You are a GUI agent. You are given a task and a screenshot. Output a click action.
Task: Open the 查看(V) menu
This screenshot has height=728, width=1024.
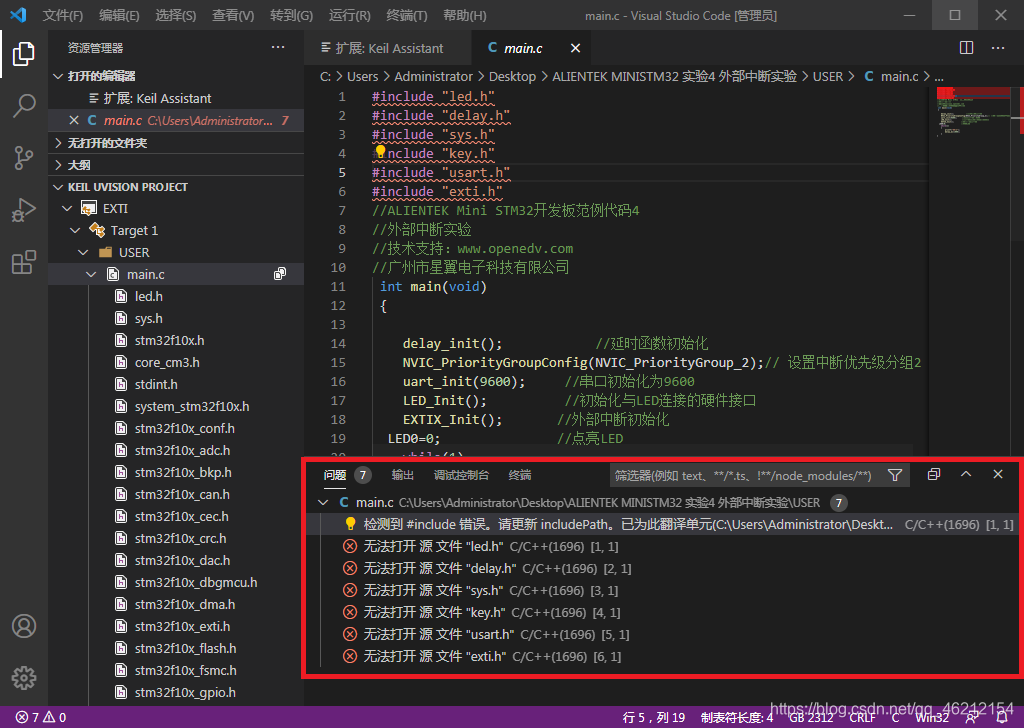click(233, 15)
